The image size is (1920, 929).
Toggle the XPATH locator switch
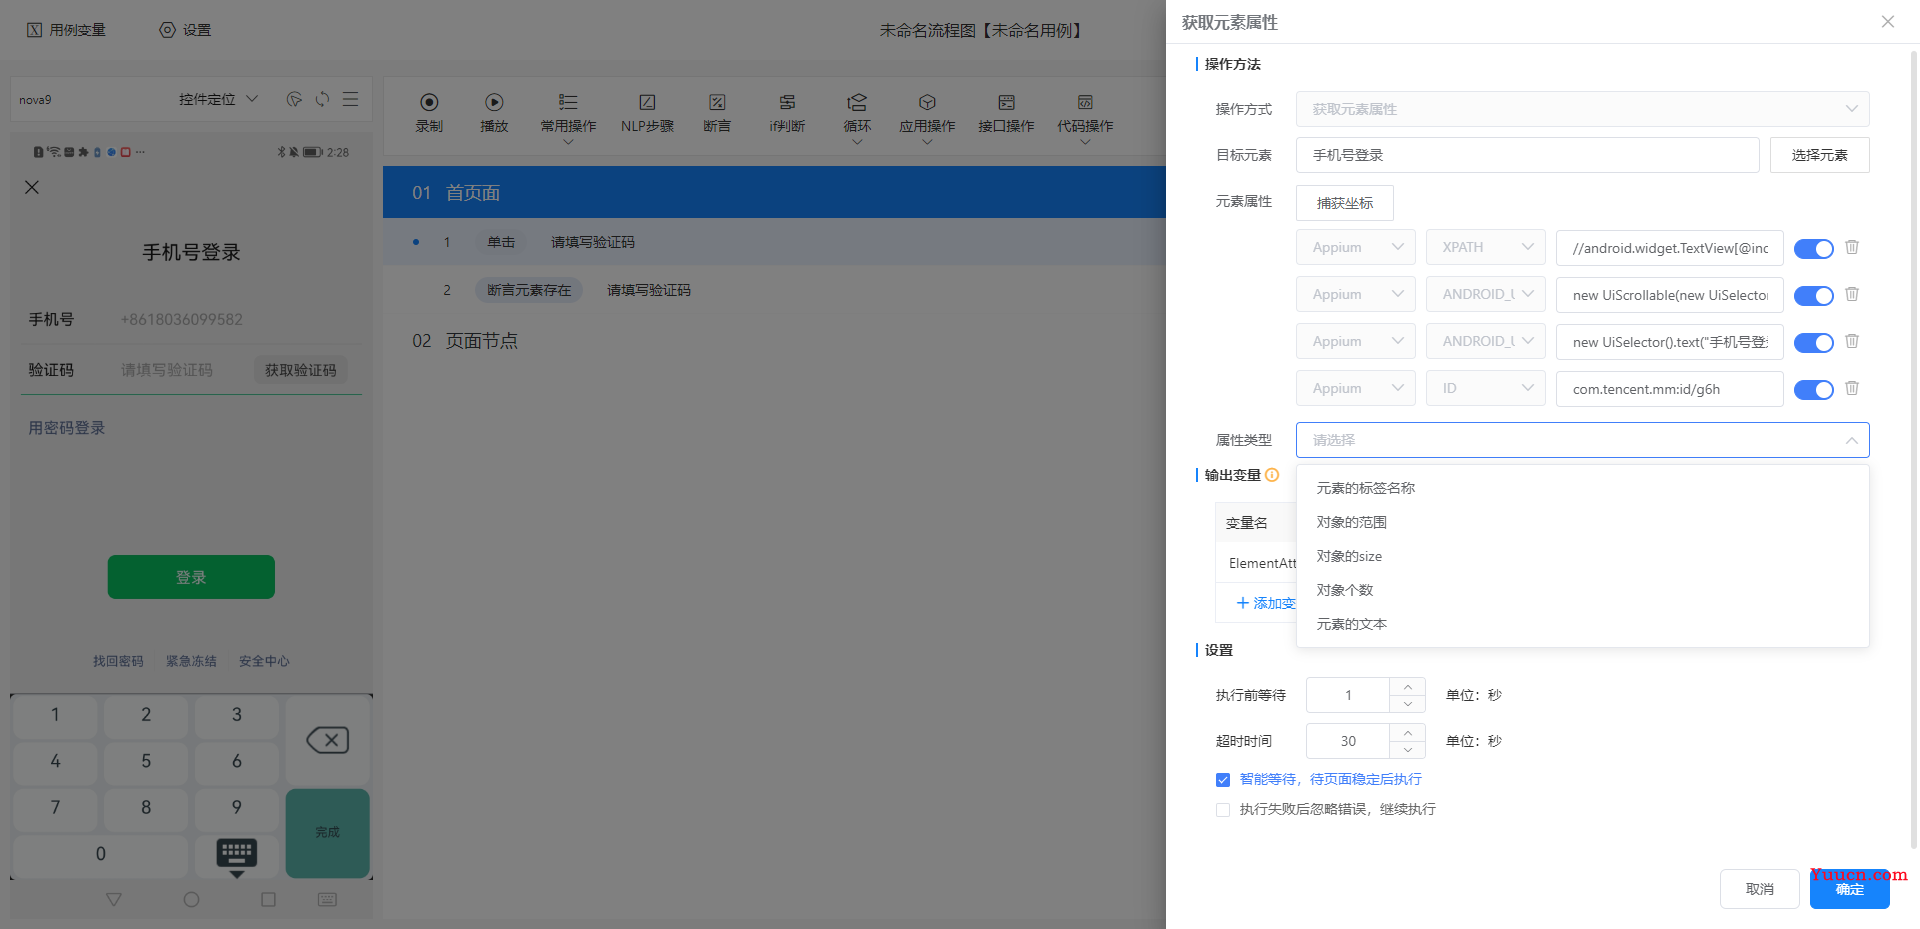point(1813,248)
